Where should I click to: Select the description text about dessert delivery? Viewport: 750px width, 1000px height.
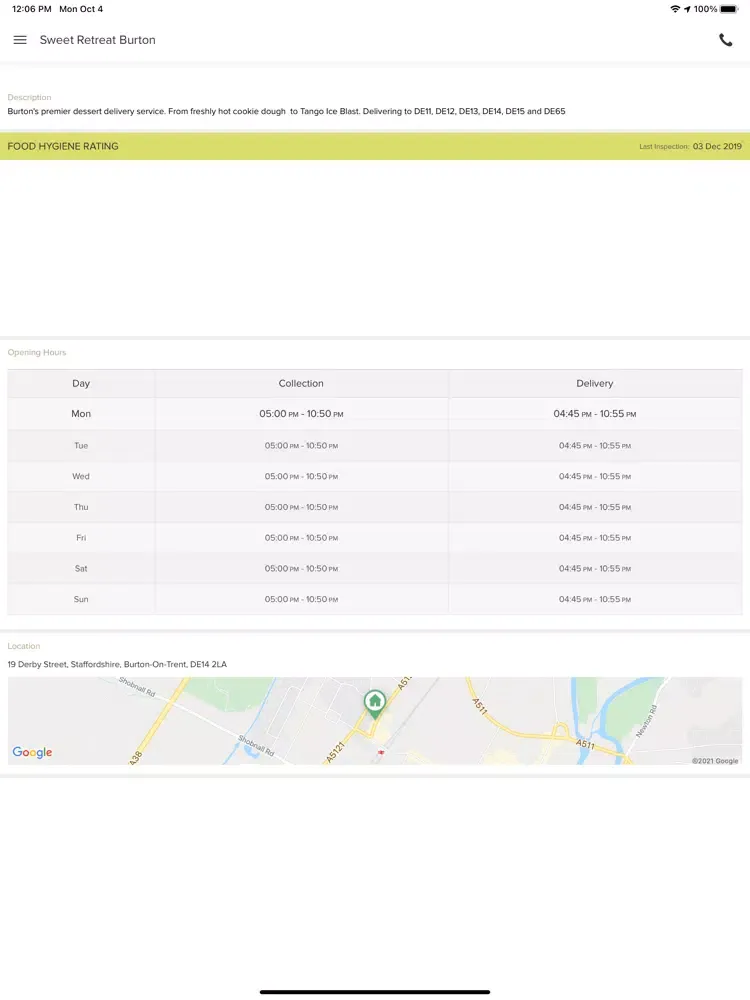[x=286, y=111]
